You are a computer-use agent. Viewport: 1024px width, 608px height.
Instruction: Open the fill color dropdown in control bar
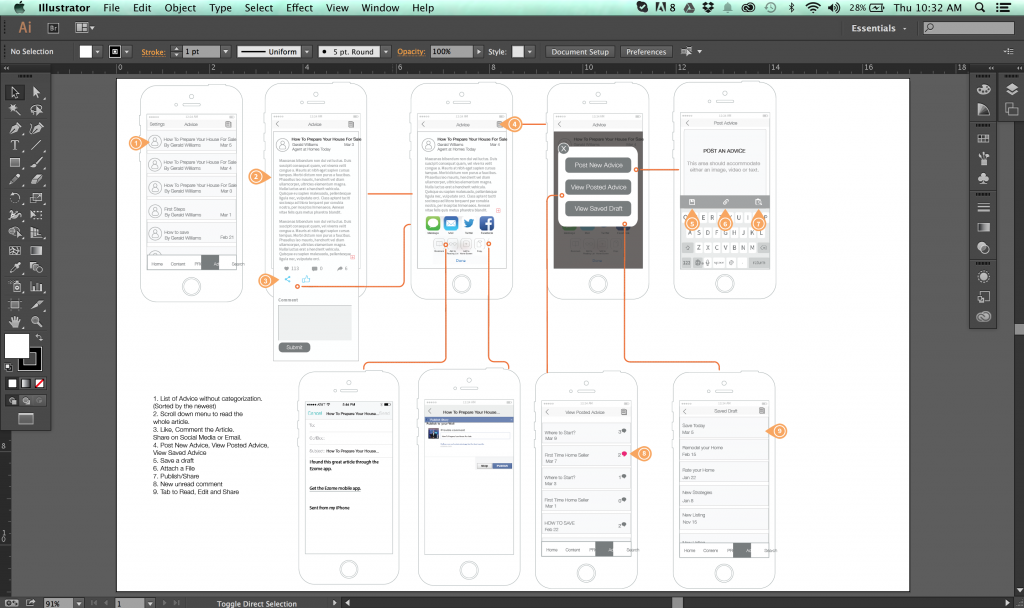pos(98,52)
